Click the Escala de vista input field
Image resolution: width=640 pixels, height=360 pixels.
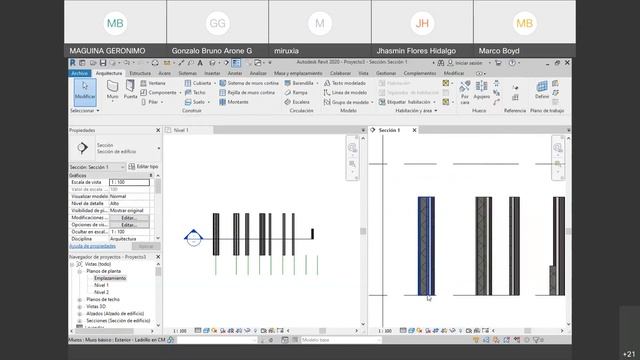pyautogui.click(x=129, y=182)
